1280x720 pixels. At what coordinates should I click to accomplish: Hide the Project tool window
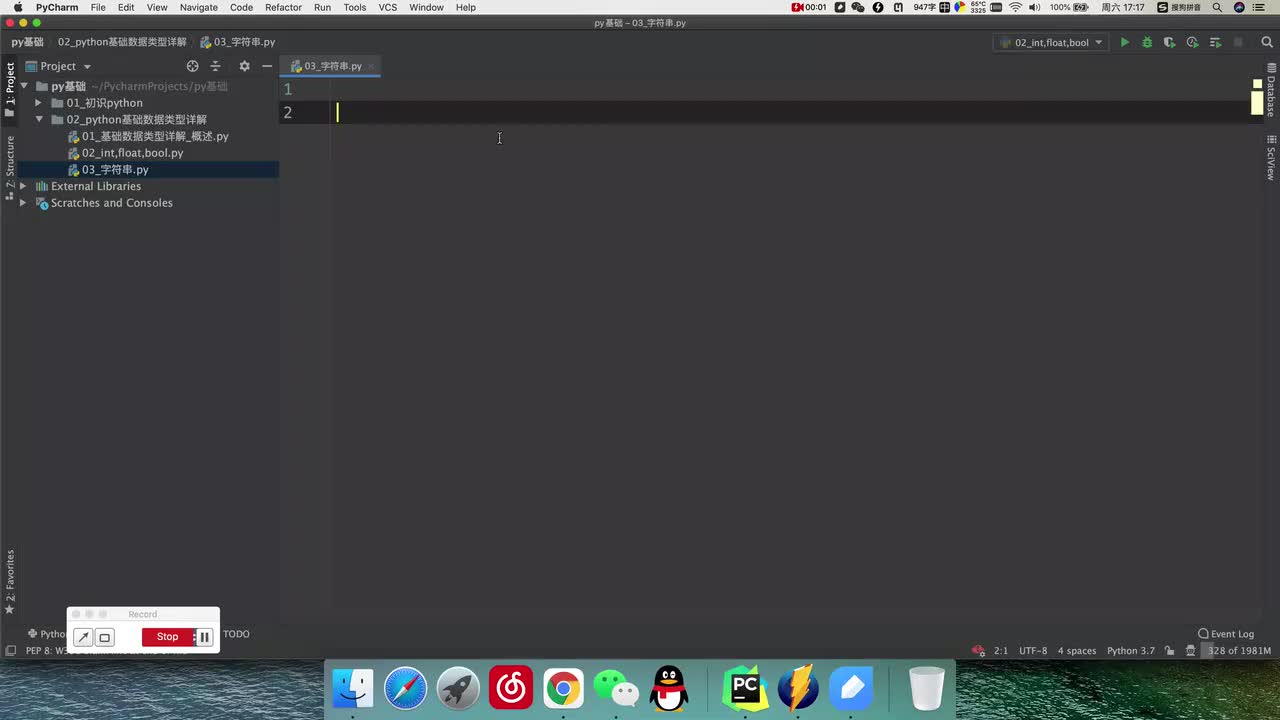267,66
